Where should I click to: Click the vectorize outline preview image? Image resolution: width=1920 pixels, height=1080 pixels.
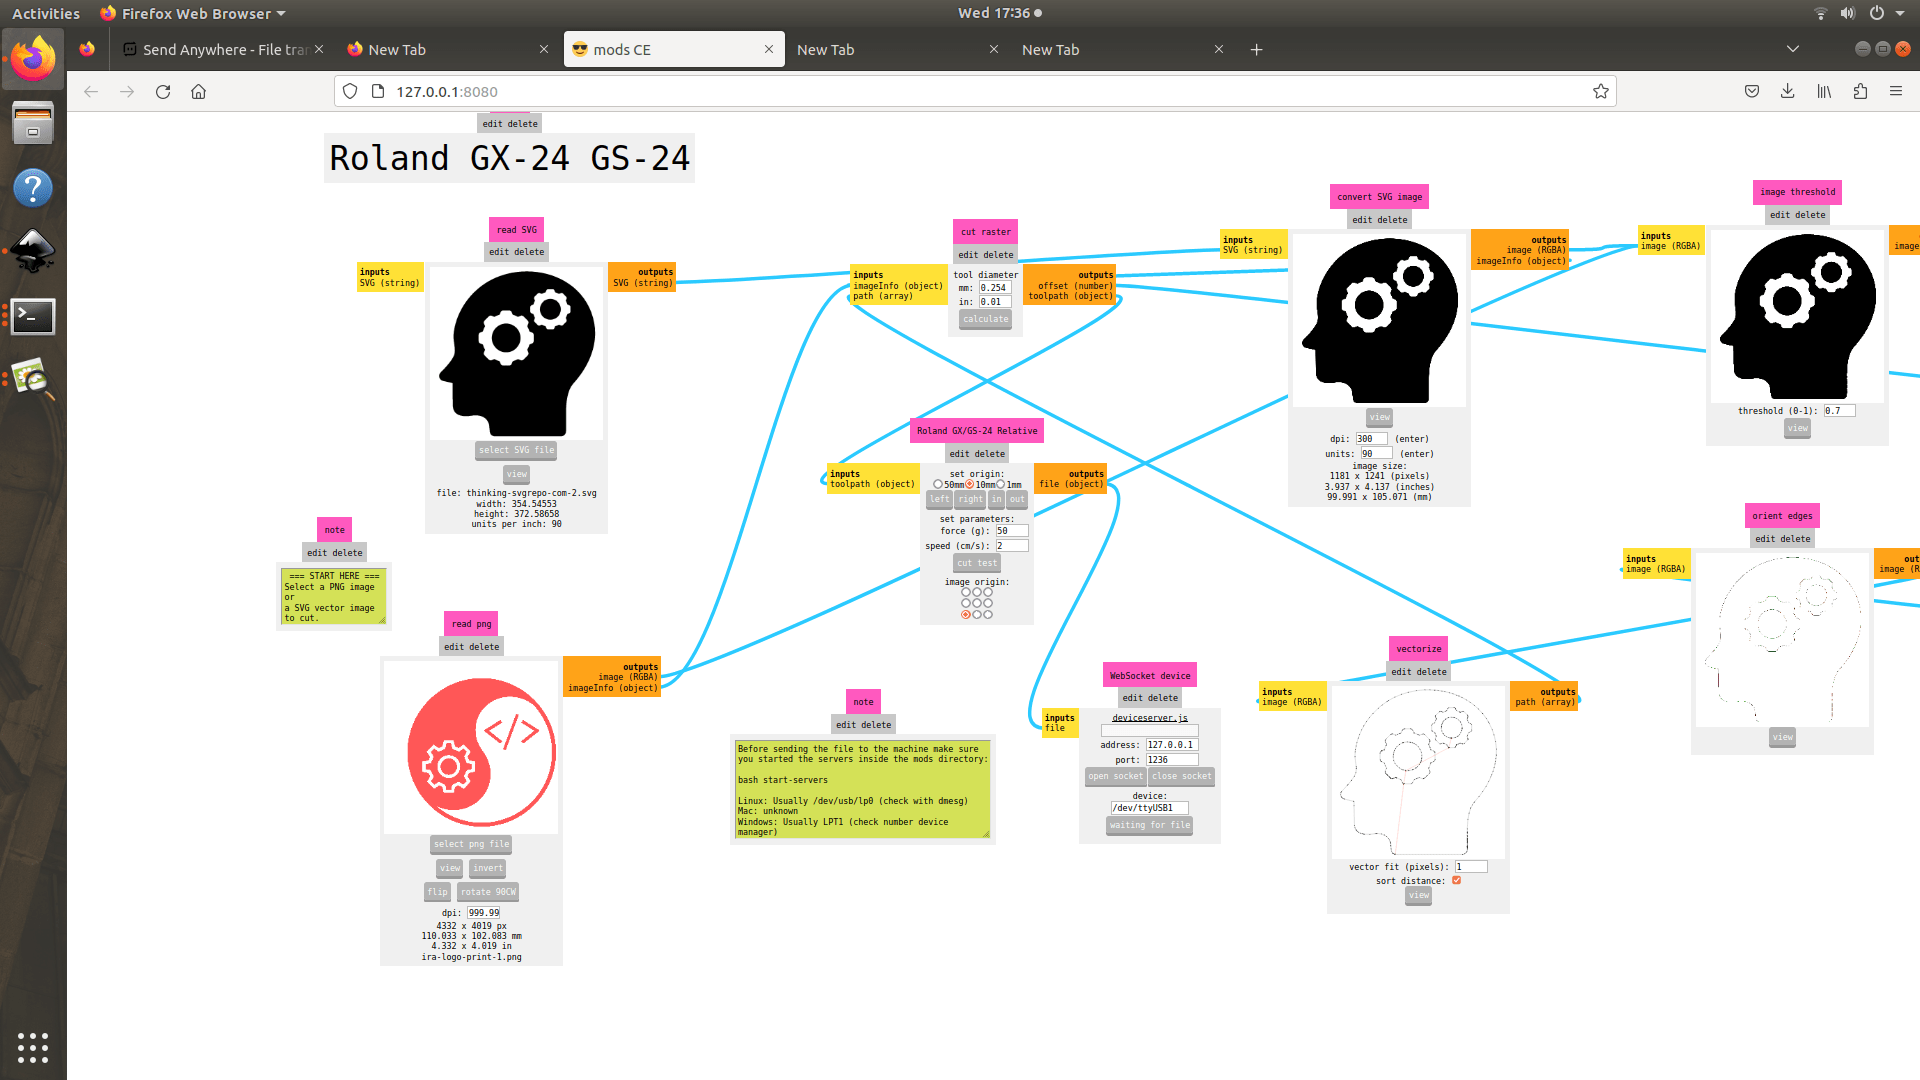point(1418,772)
